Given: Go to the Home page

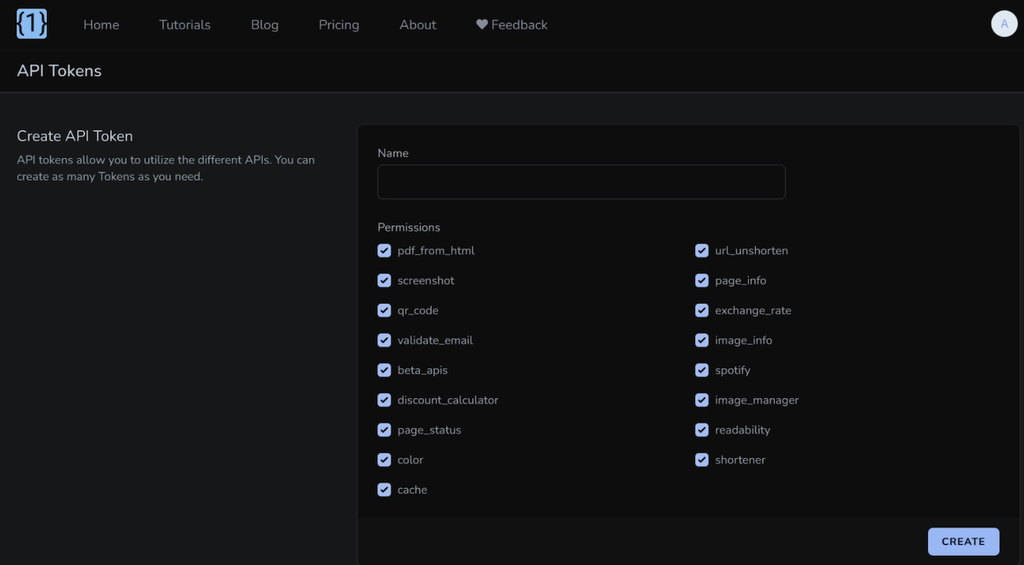Looking at the screenshot, I should [x=101, y=25].
